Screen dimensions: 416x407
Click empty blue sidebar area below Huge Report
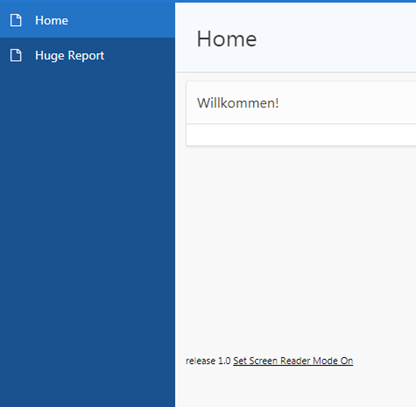[x=87, y=233]
